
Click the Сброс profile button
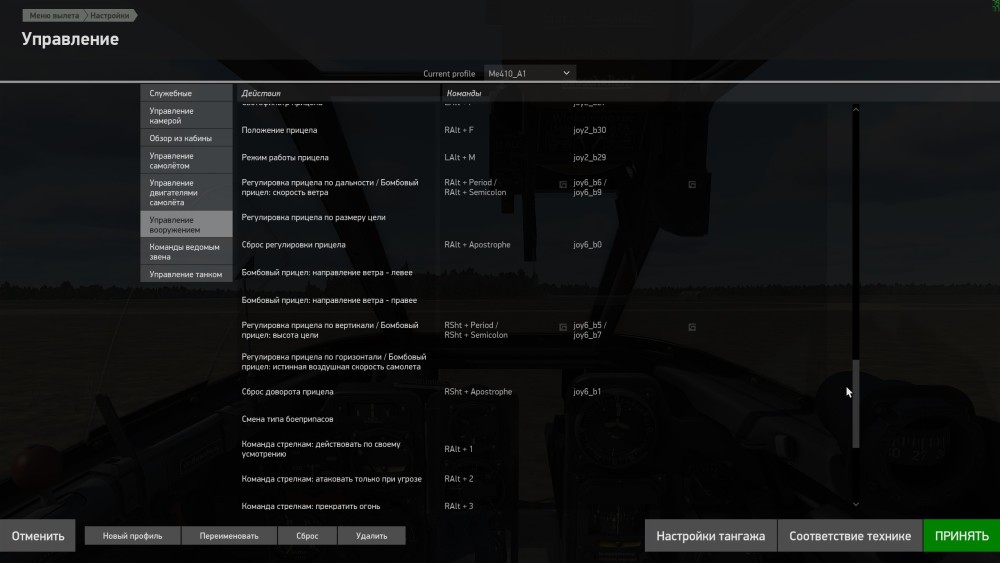[x=307, y=536]
